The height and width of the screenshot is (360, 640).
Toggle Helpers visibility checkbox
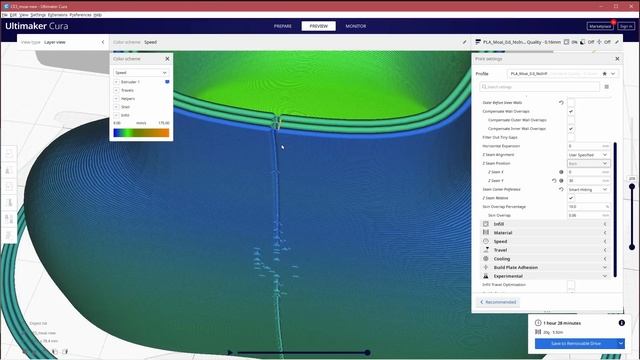coord(116,98)
